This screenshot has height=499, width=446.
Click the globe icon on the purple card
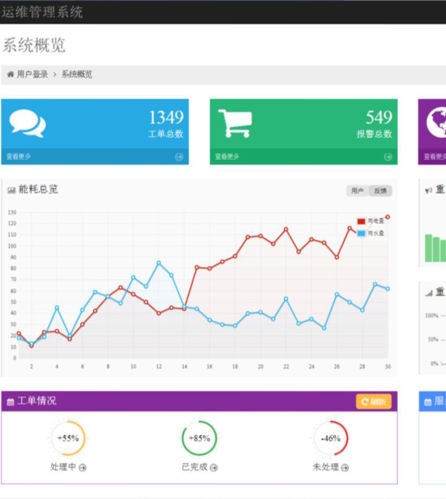coord(436,122)
